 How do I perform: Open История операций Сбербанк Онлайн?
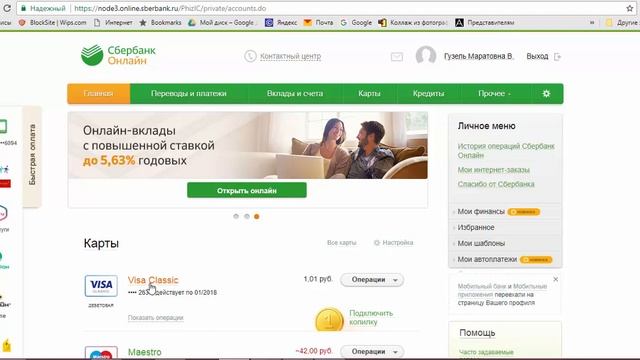(506, 151)
